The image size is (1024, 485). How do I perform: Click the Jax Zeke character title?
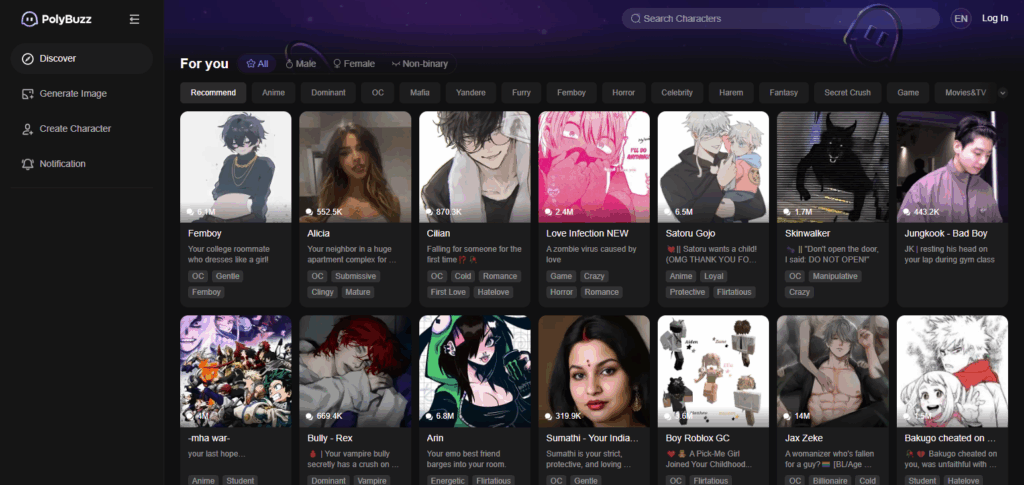pyautogui.click(x=803, y=438)
